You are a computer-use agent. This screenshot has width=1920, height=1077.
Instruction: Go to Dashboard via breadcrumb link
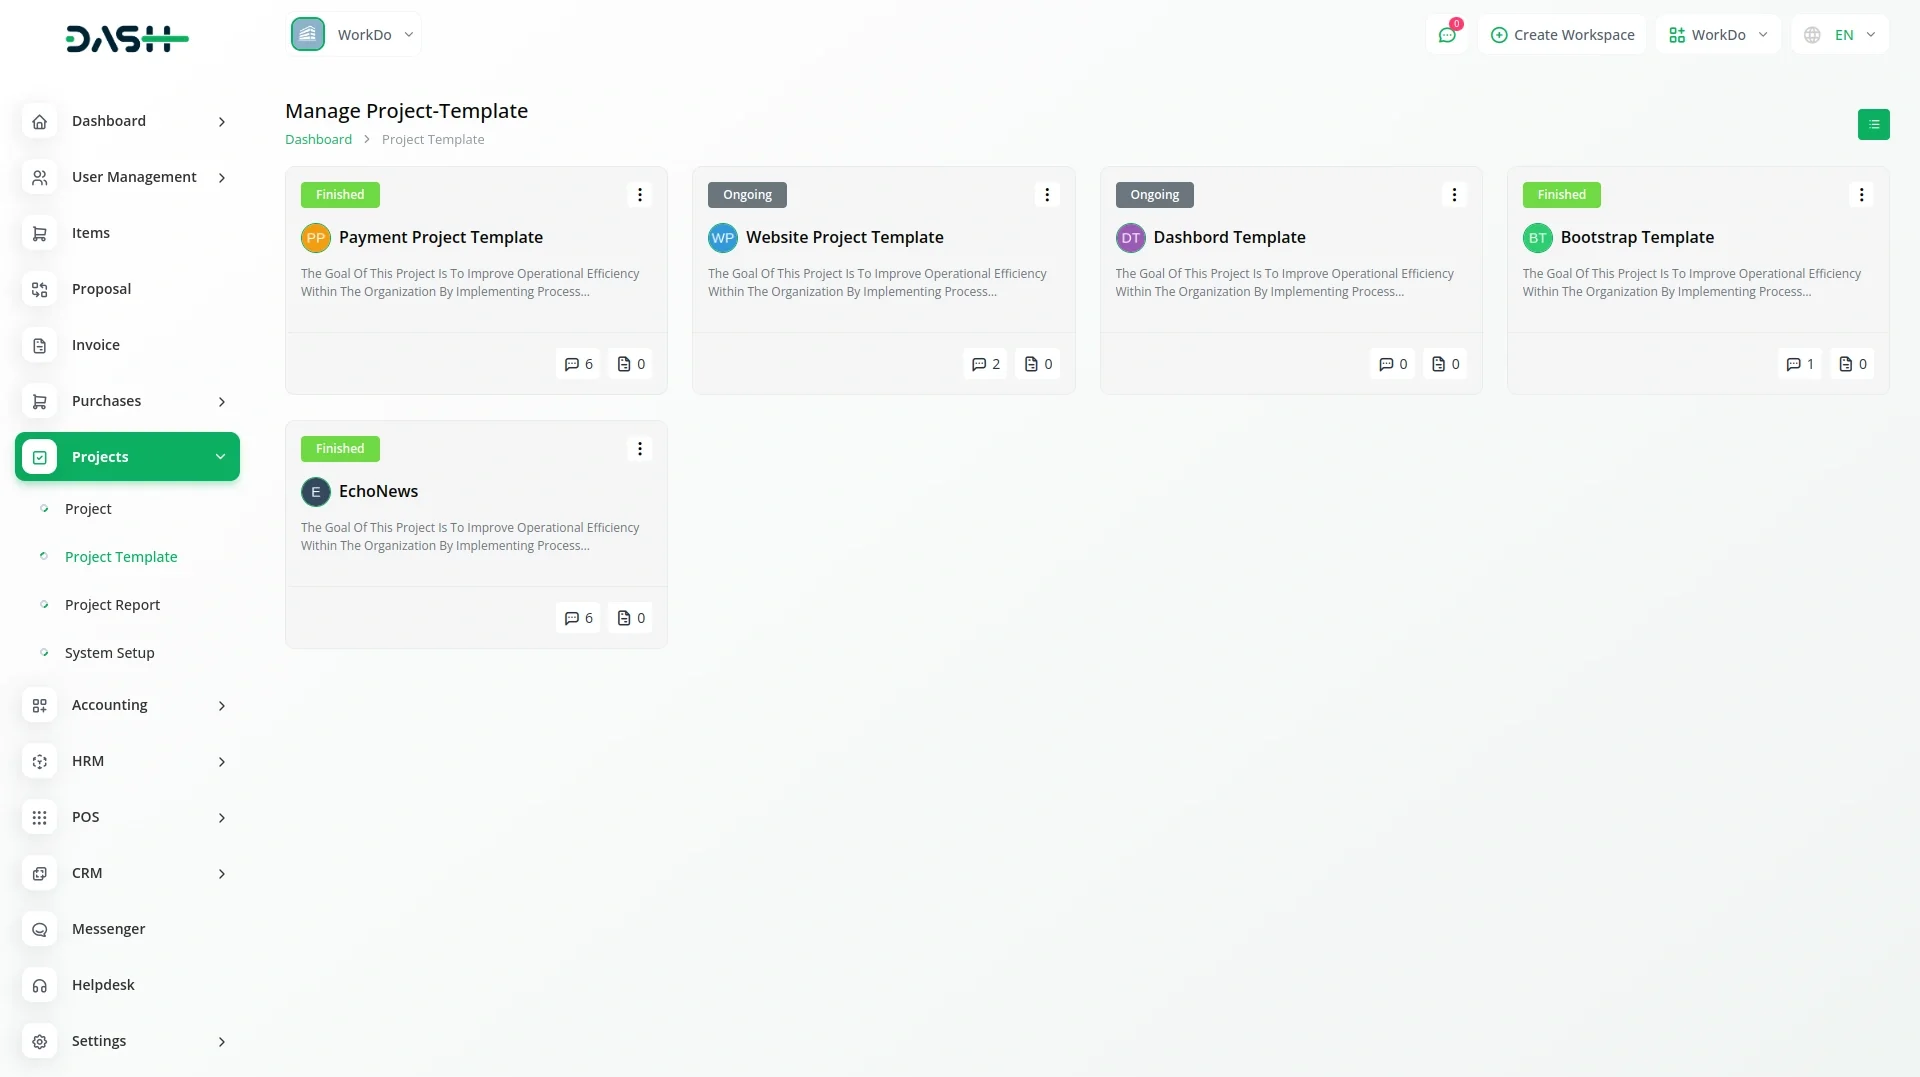coord(318,140)
